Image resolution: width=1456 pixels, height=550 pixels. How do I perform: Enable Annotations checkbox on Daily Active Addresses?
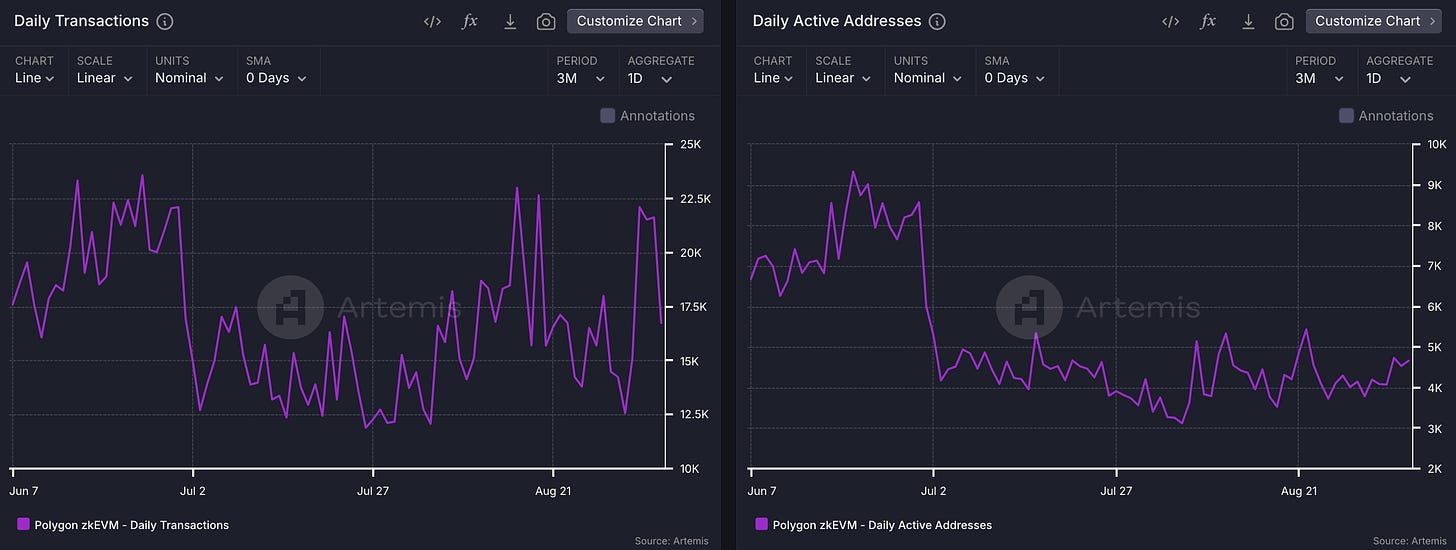point(1346,116)
